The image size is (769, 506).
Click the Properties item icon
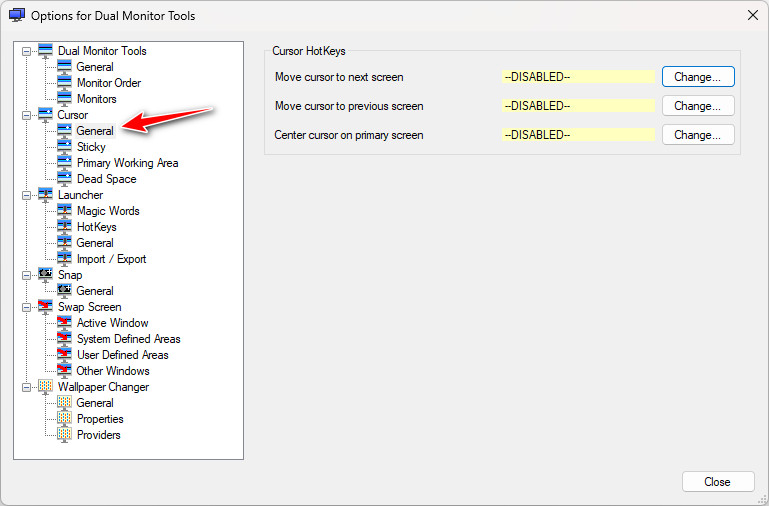[x=64, y=419]
